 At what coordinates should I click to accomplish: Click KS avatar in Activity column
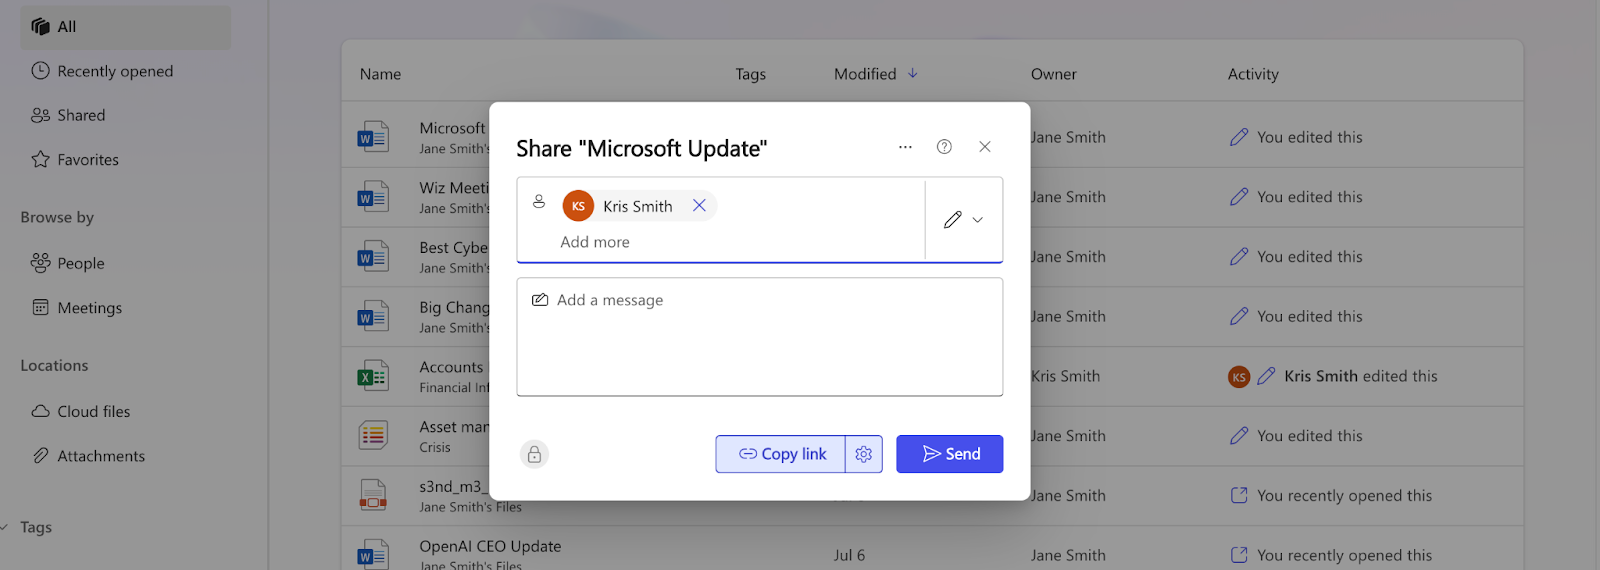(x=1239, y=377)
